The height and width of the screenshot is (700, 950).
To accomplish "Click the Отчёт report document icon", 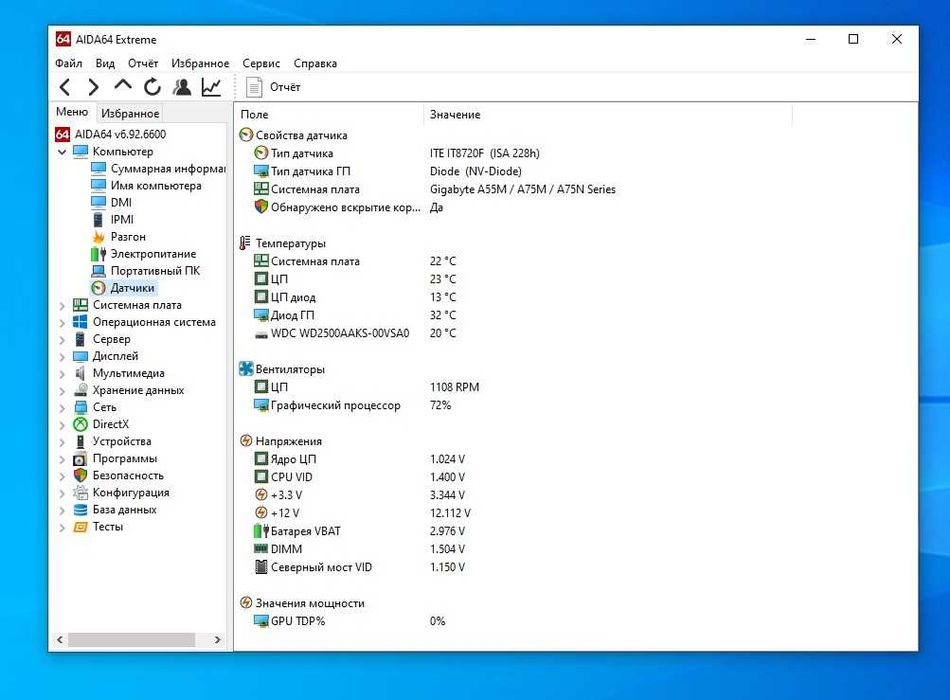I will click(x=254, y=87).
